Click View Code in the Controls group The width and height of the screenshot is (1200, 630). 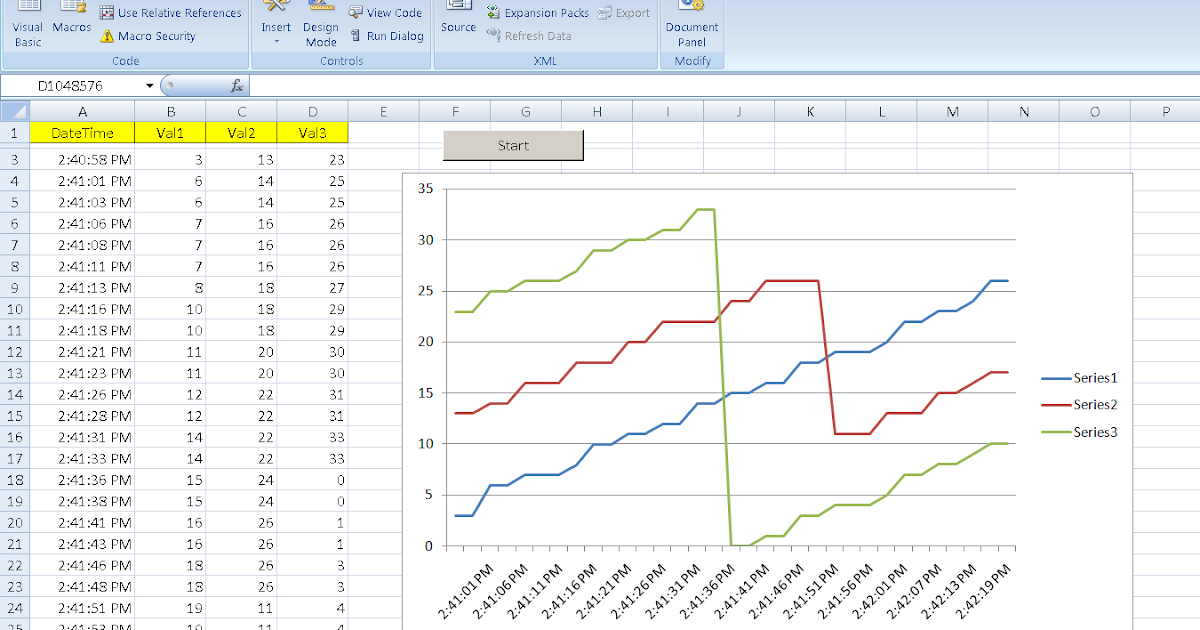tap(385, 12)
